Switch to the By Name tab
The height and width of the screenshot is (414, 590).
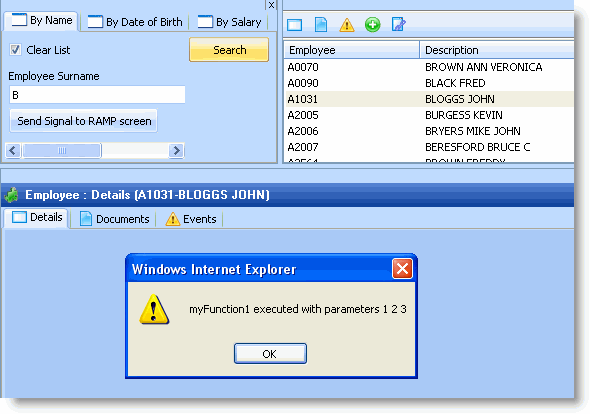tap(42, 20)
